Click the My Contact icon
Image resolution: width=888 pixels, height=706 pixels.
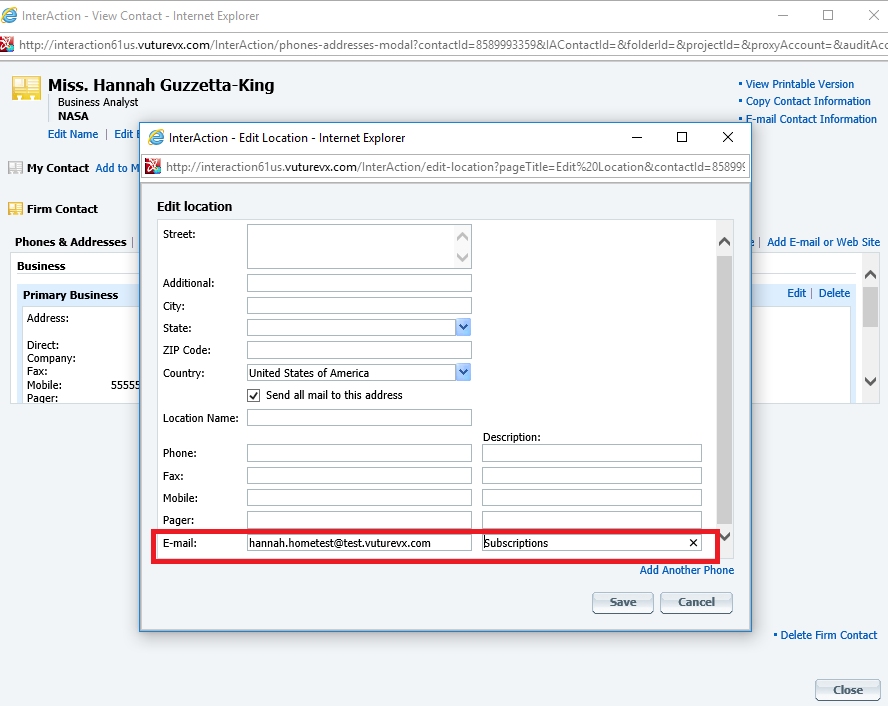coord(15,168)
